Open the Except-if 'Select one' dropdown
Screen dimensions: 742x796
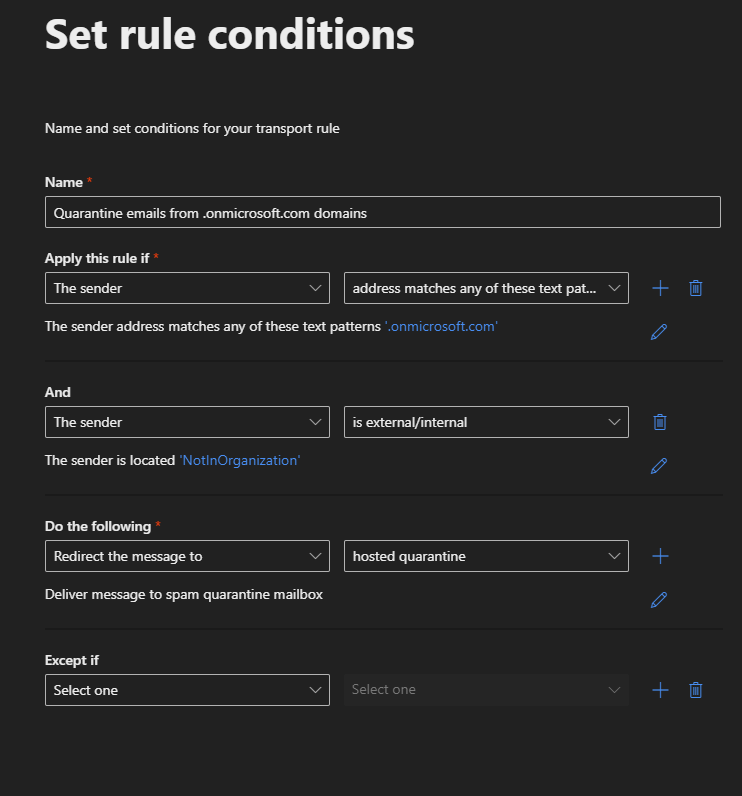tap(187, 690)
